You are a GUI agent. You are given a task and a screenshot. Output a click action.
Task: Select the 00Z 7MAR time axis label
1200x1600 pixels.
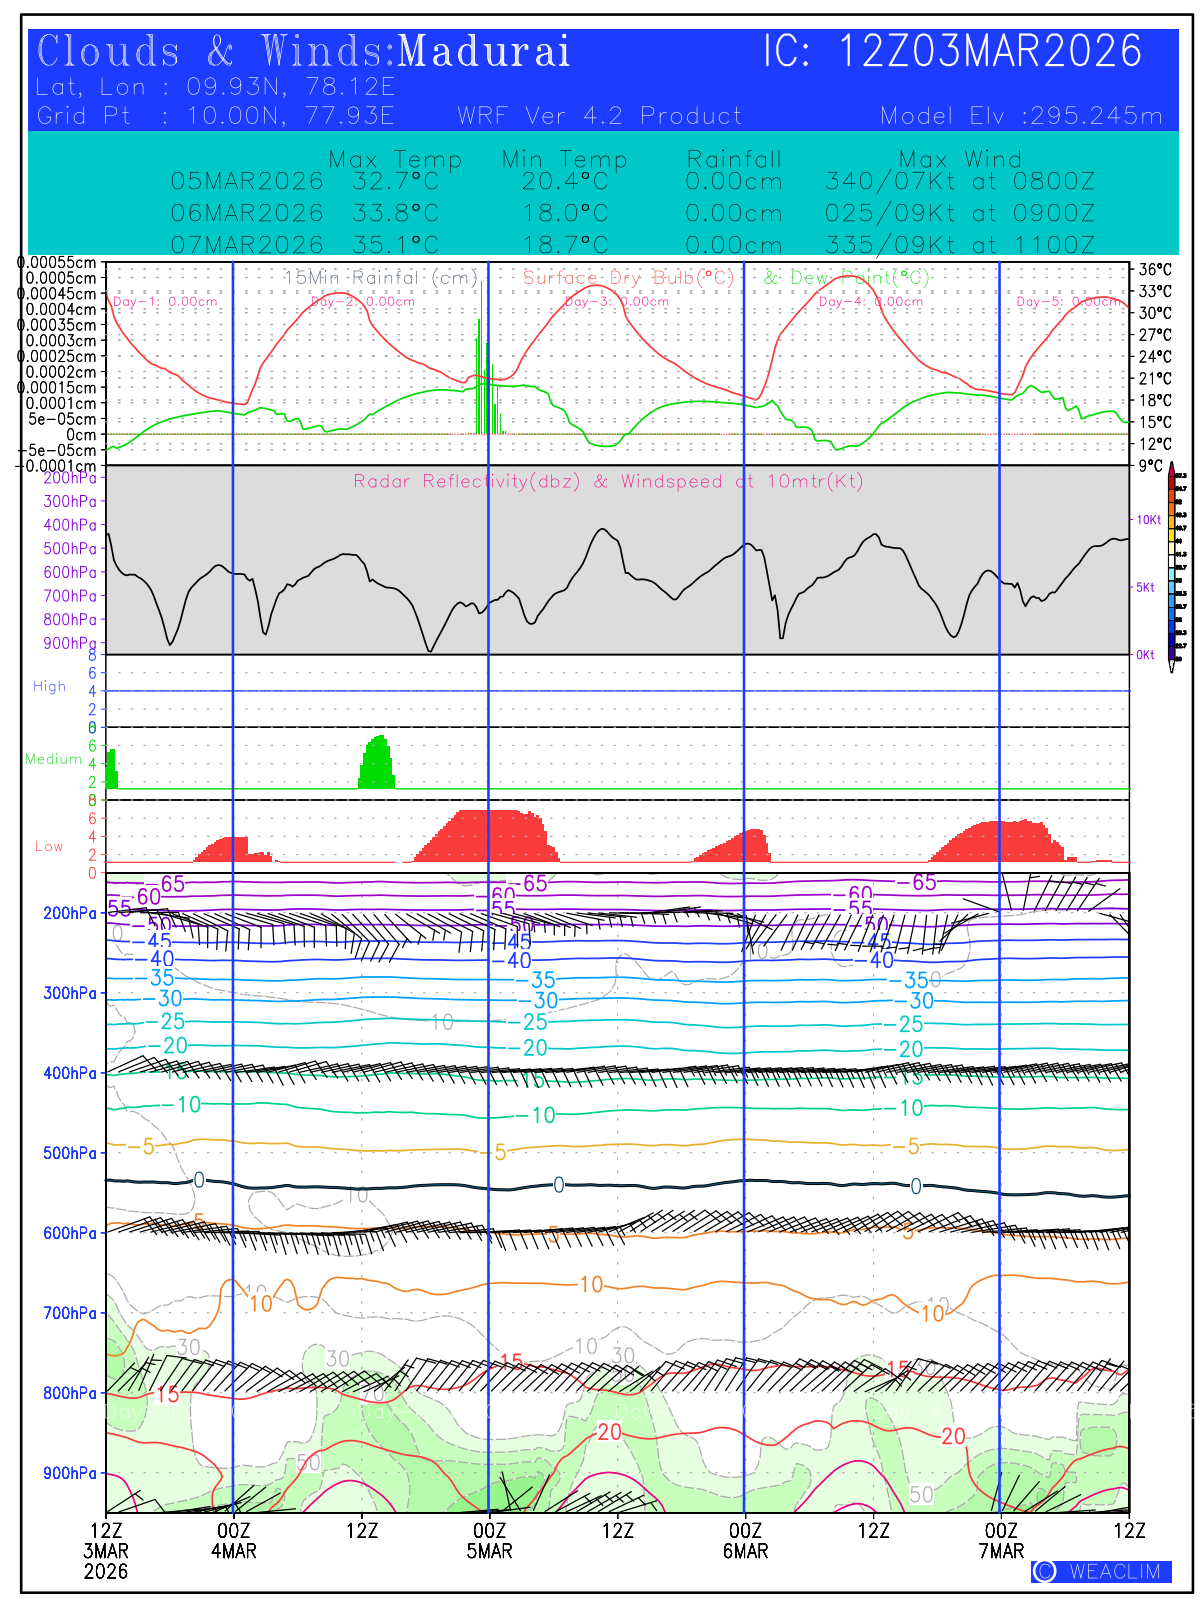coord(1001,1540)
